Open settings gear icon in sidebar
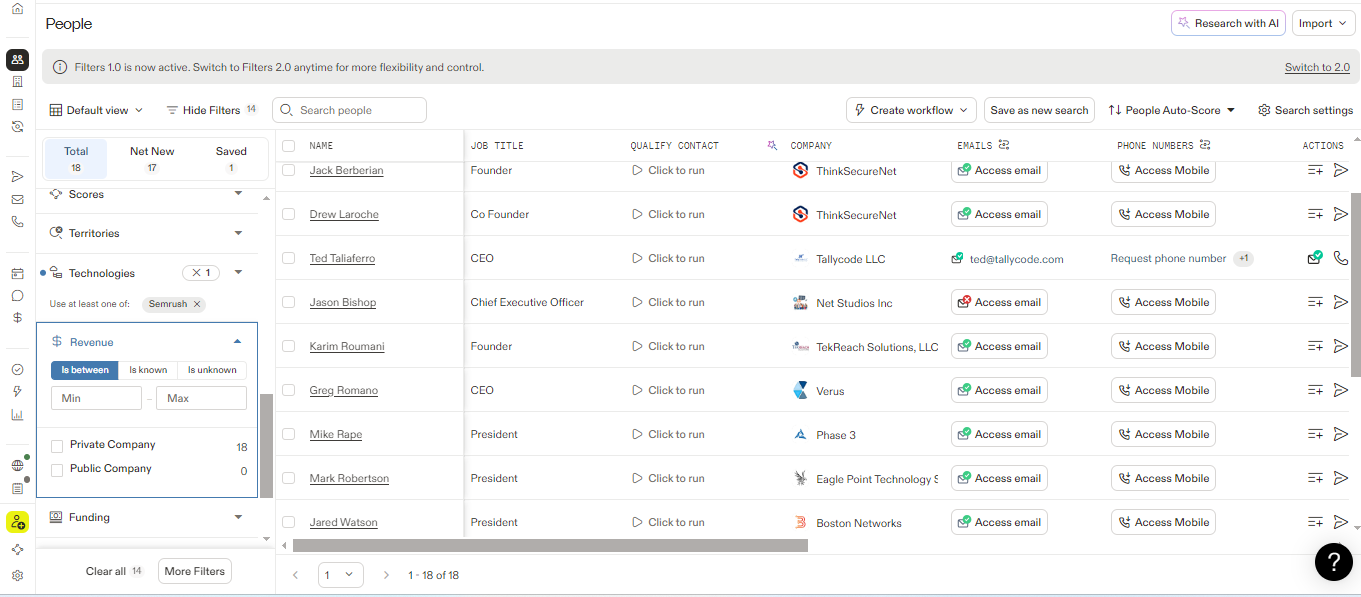The image size is (1361, 597). pos(17,576)
